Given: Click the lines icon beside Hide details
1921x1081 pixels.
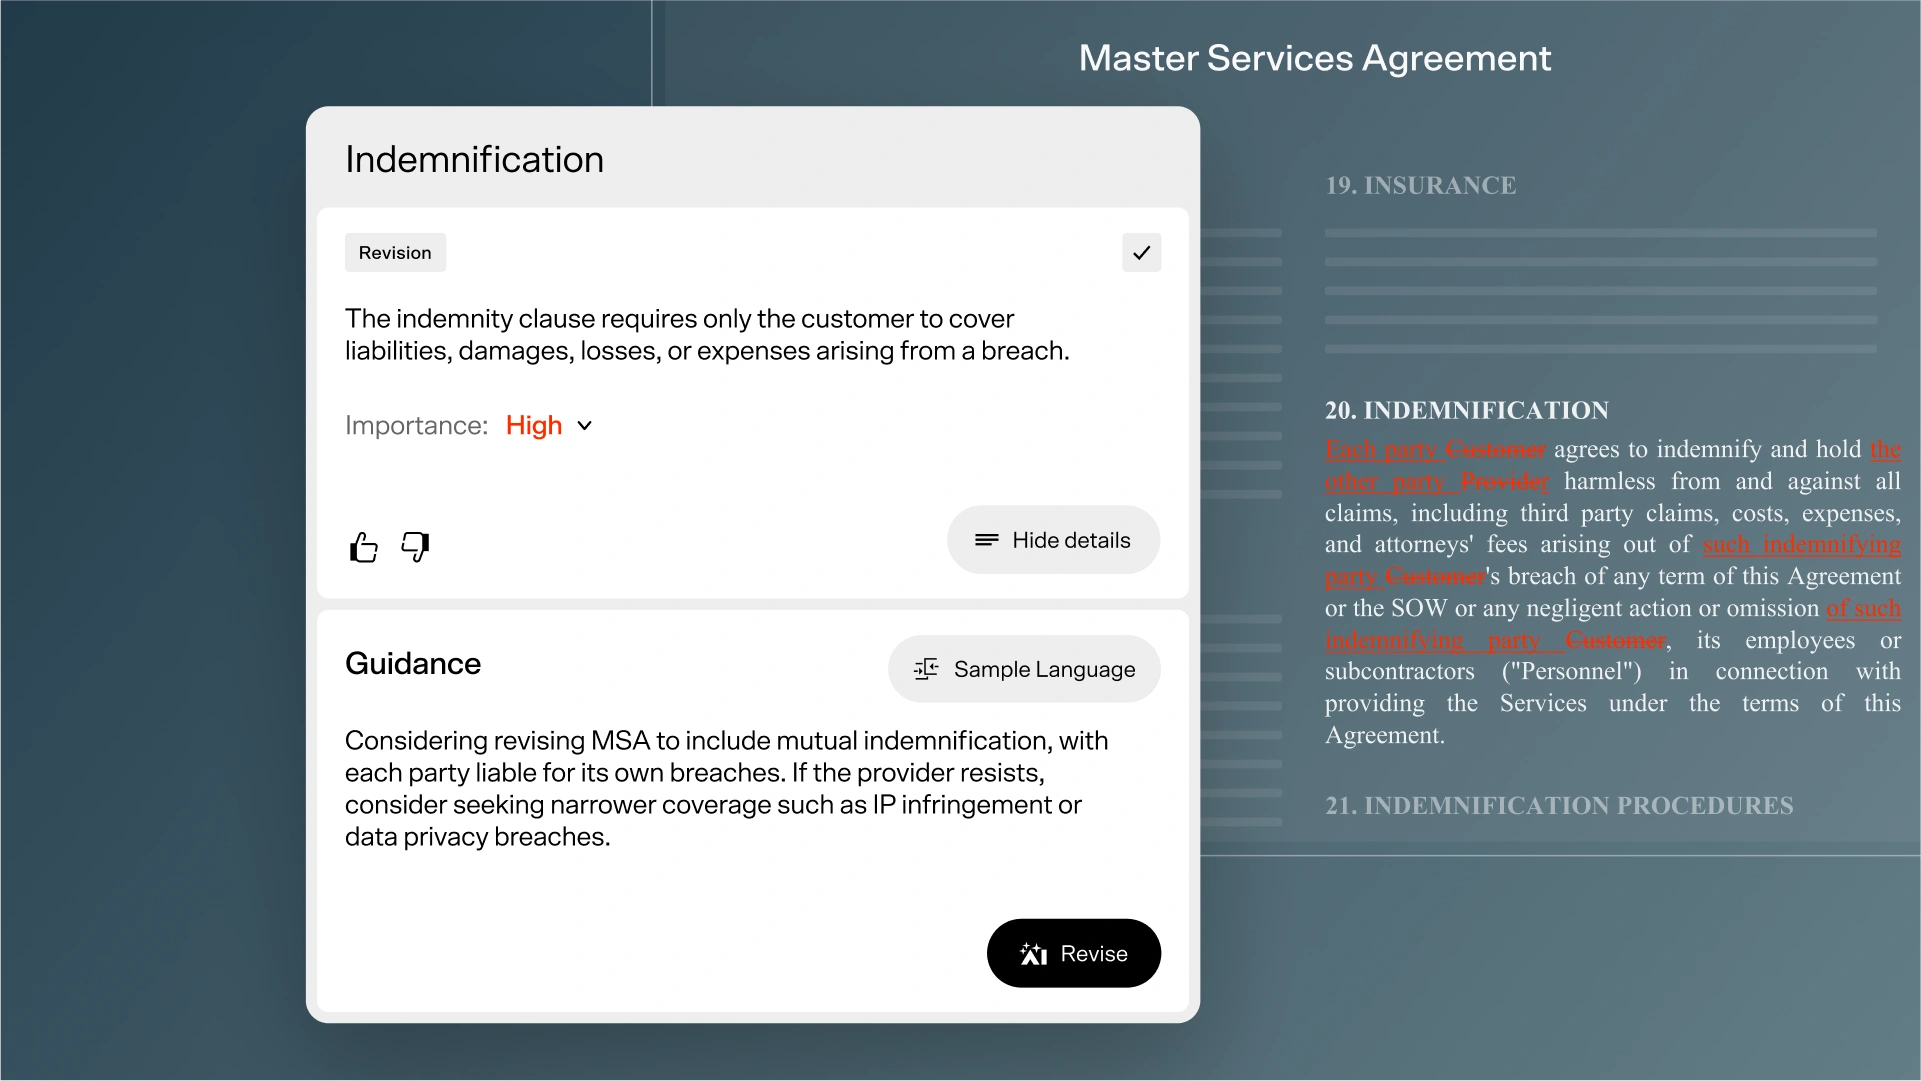Looking at the screenshot, I should (x=986, y=540).
